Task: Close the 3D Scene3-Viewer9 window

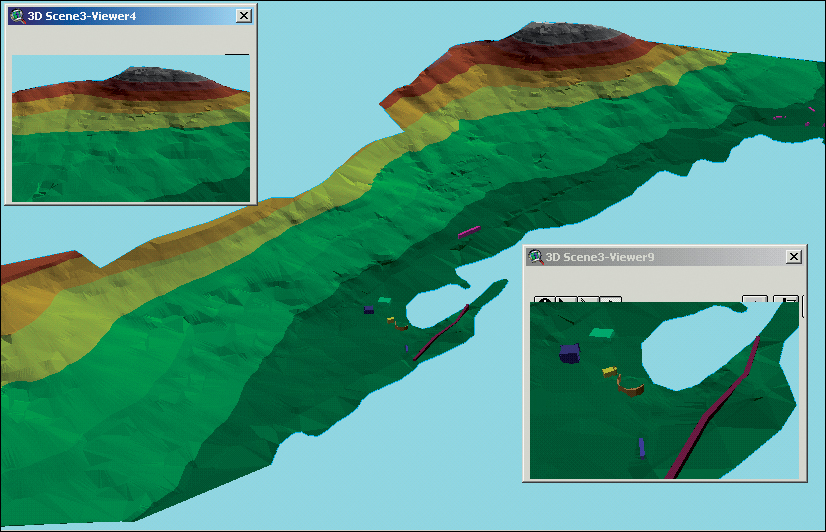Action: click(x=793, y=257)
